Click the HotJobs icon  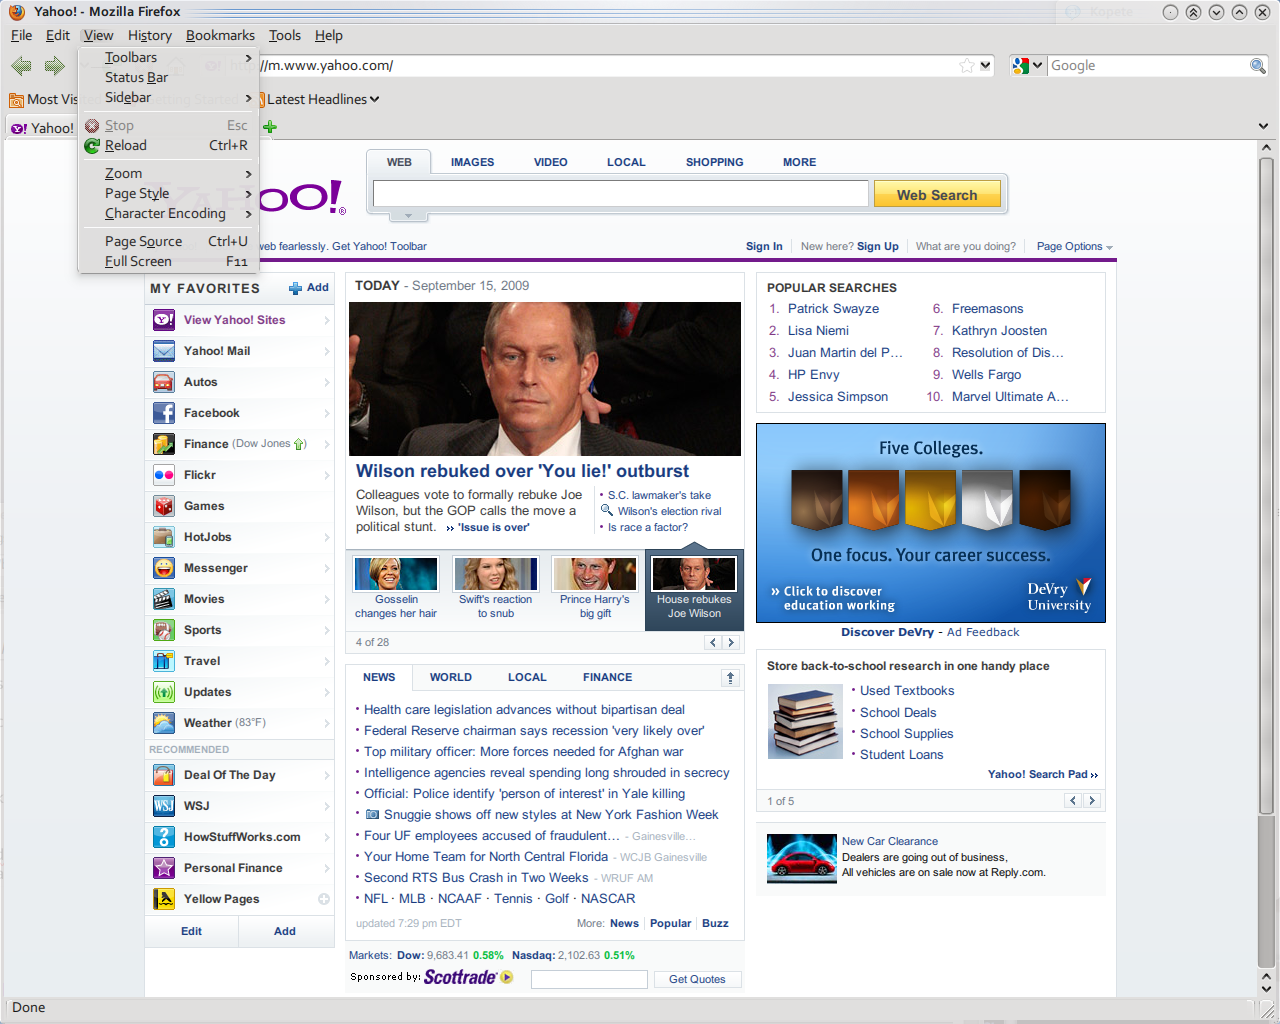tap(164, 537)
